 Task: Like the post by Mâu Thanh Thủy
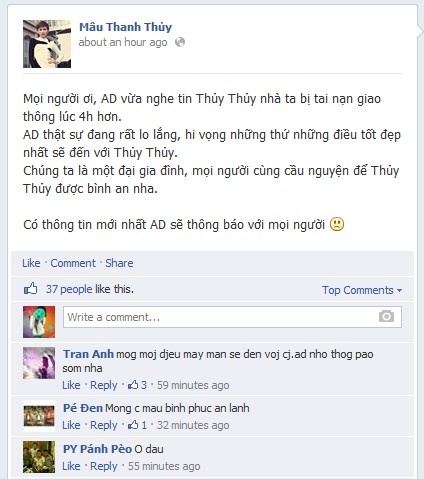click(x=31, y=263)
